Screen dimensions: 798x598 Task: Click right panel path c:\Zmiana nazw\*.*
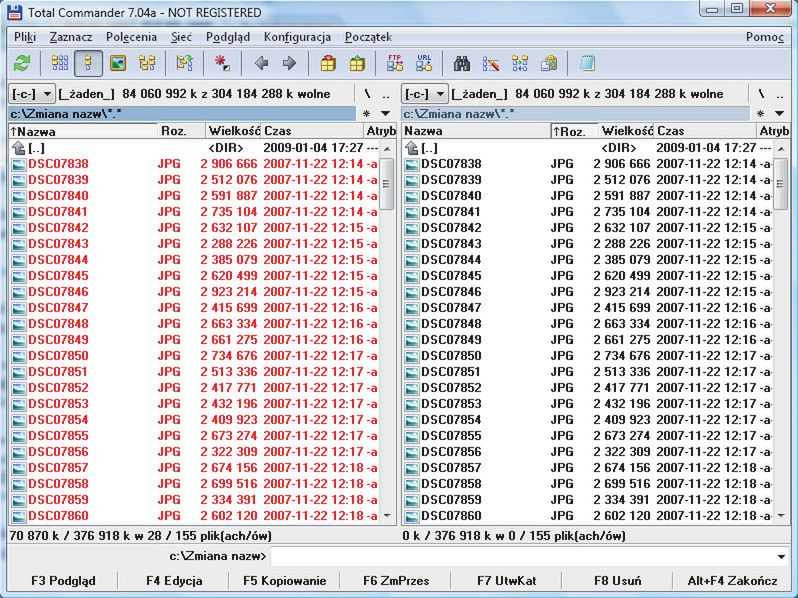click(x=576, y=113)
